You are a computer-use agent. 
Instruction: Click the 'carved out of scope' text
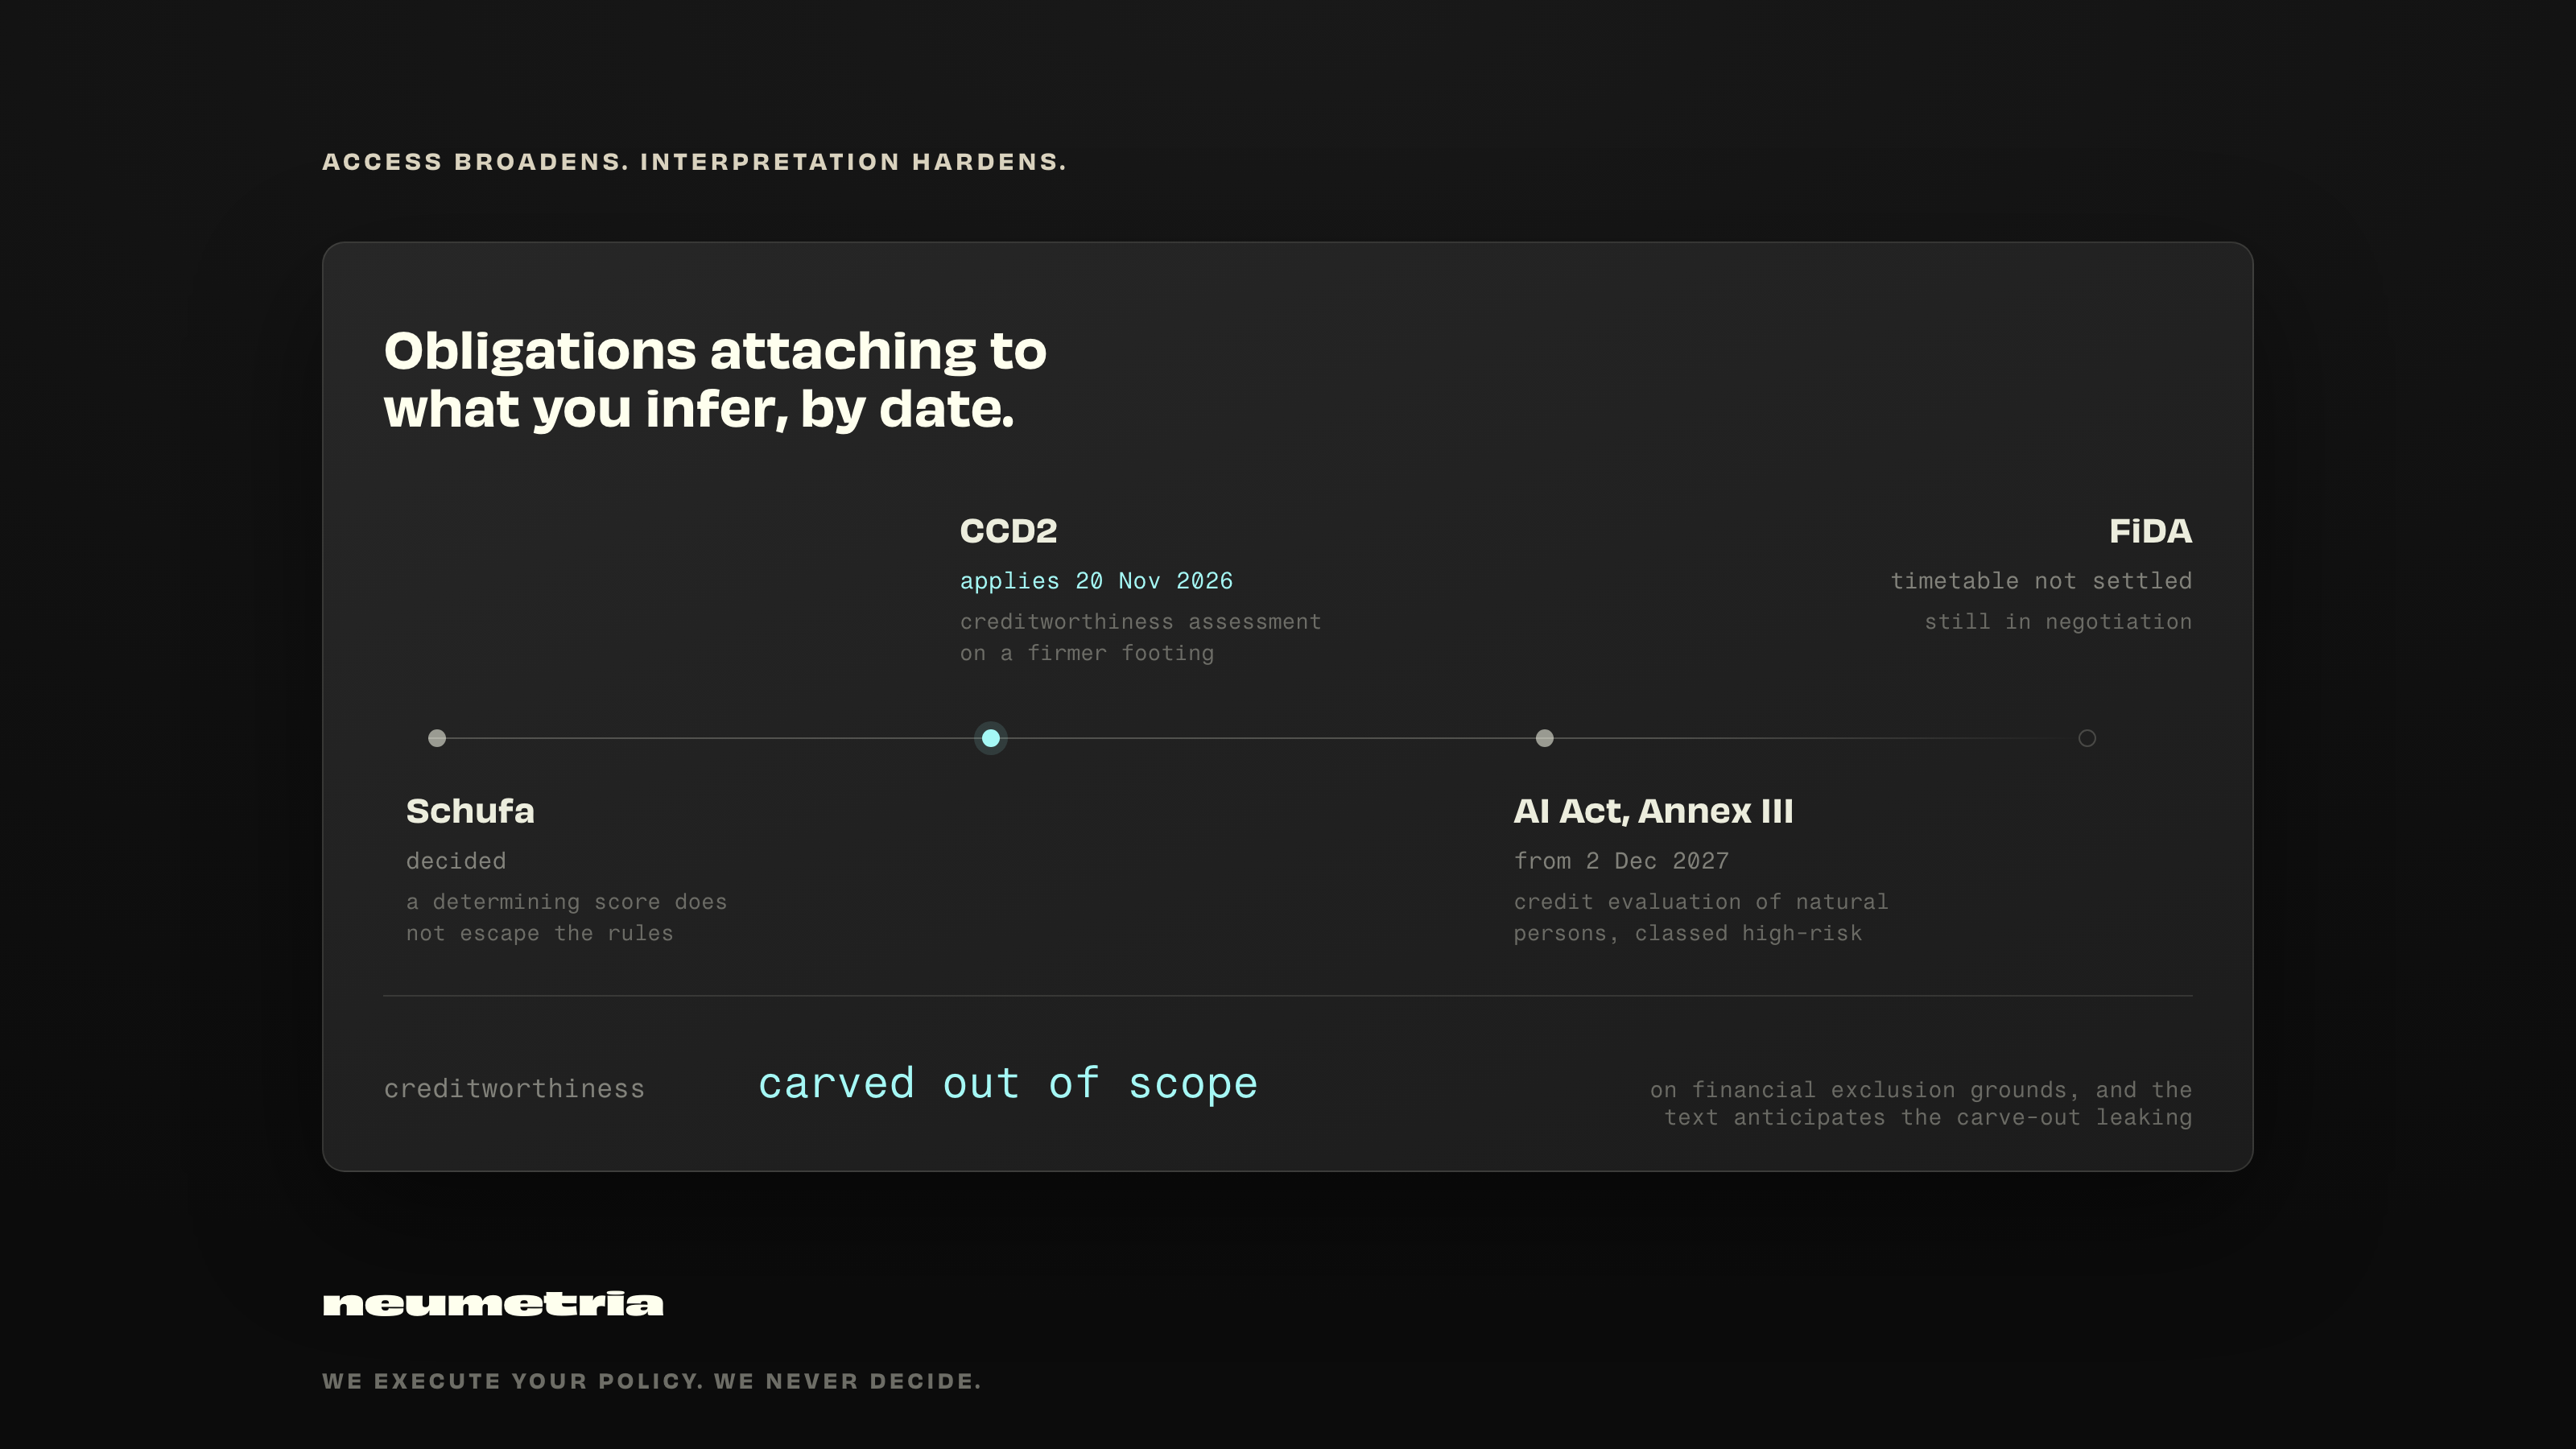1007,1084
